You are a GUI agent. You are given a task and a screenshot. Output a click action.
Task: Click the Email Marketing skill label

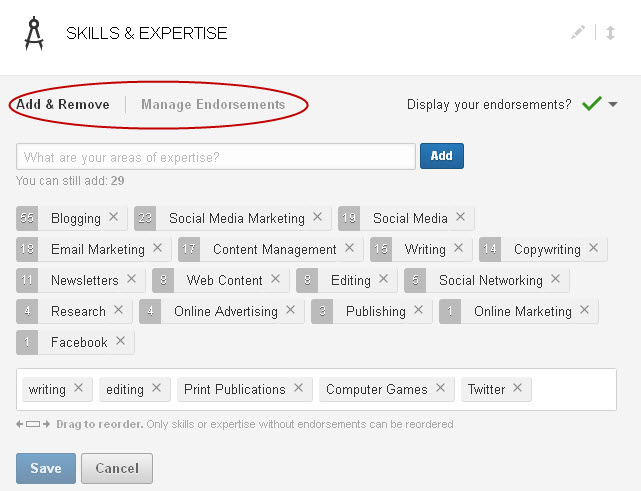(98, 249)
